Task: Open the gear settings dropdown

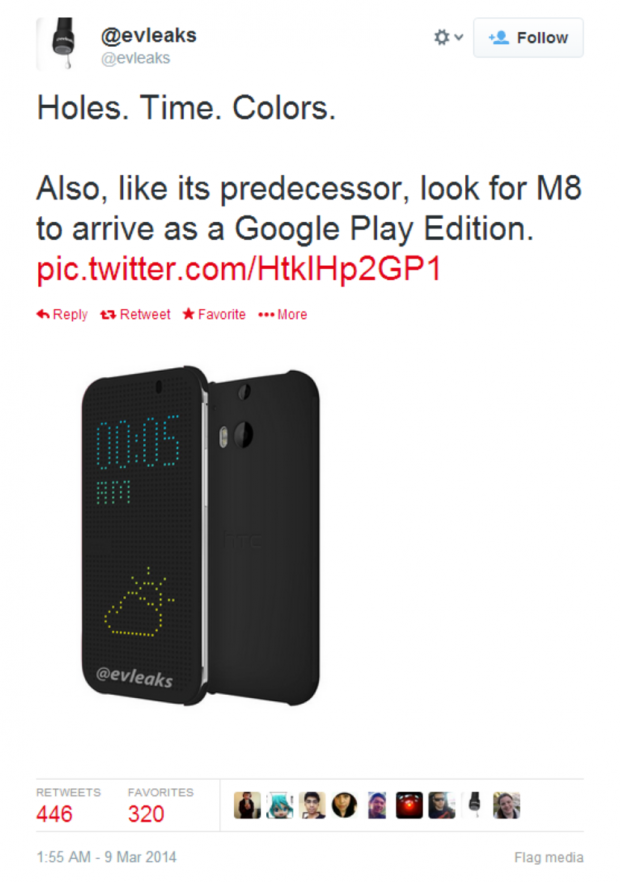Action: coord(448,38)
